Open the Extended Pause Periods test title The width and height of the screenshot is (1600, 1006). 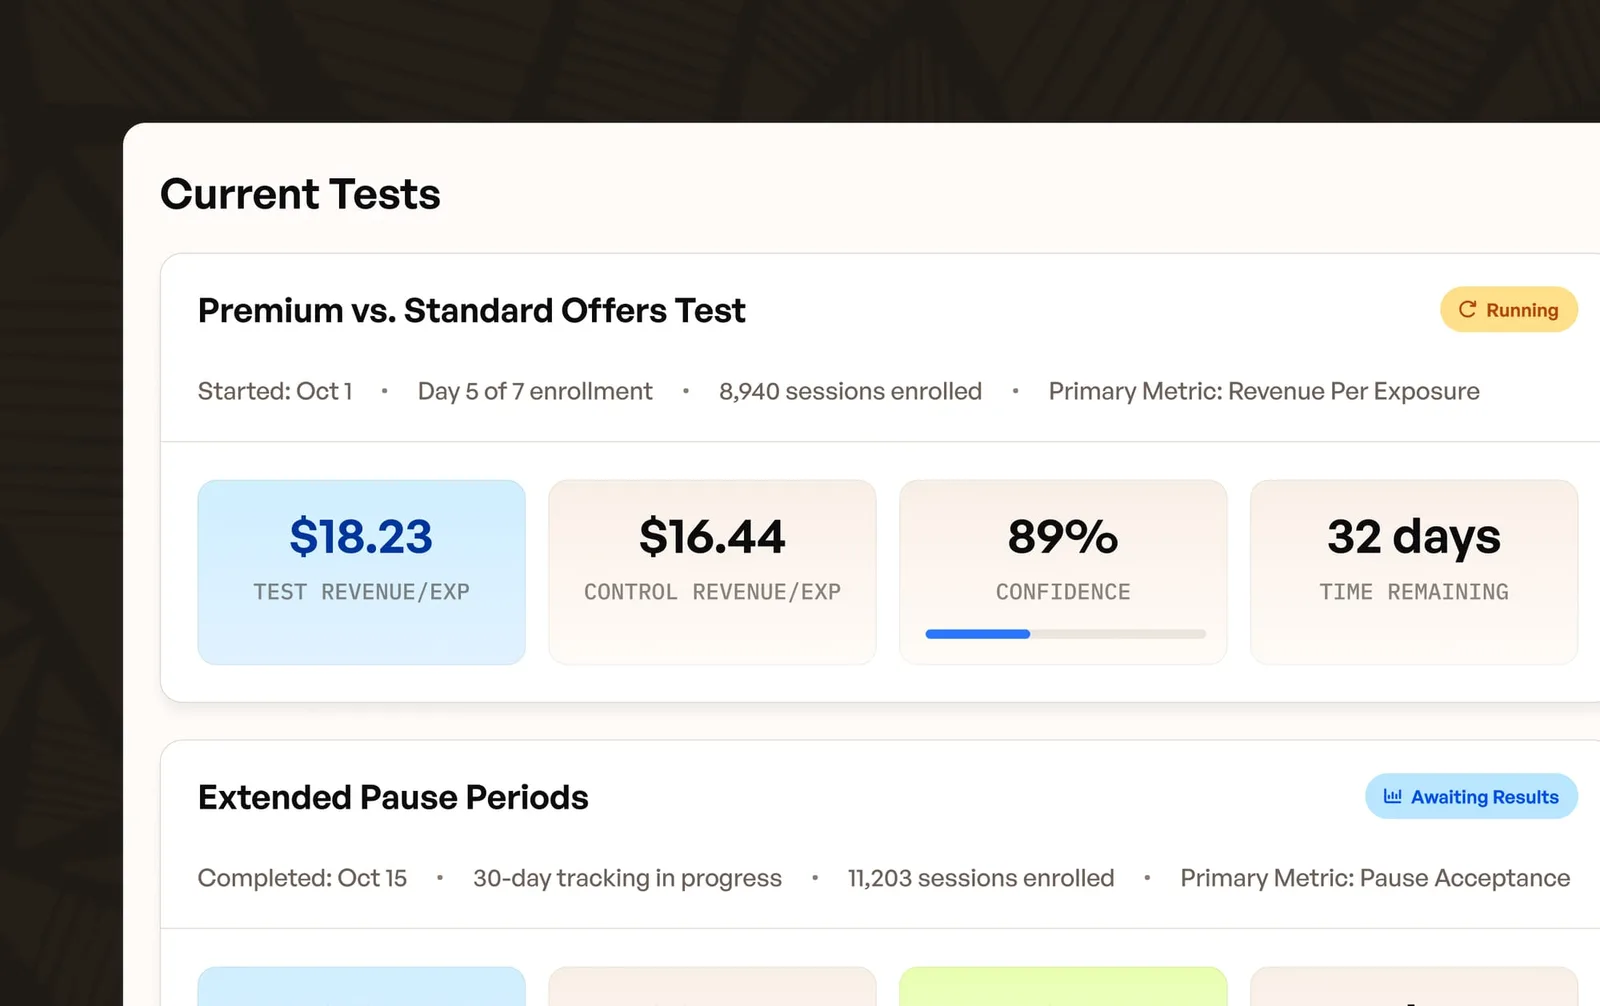(x=393, y=798)
